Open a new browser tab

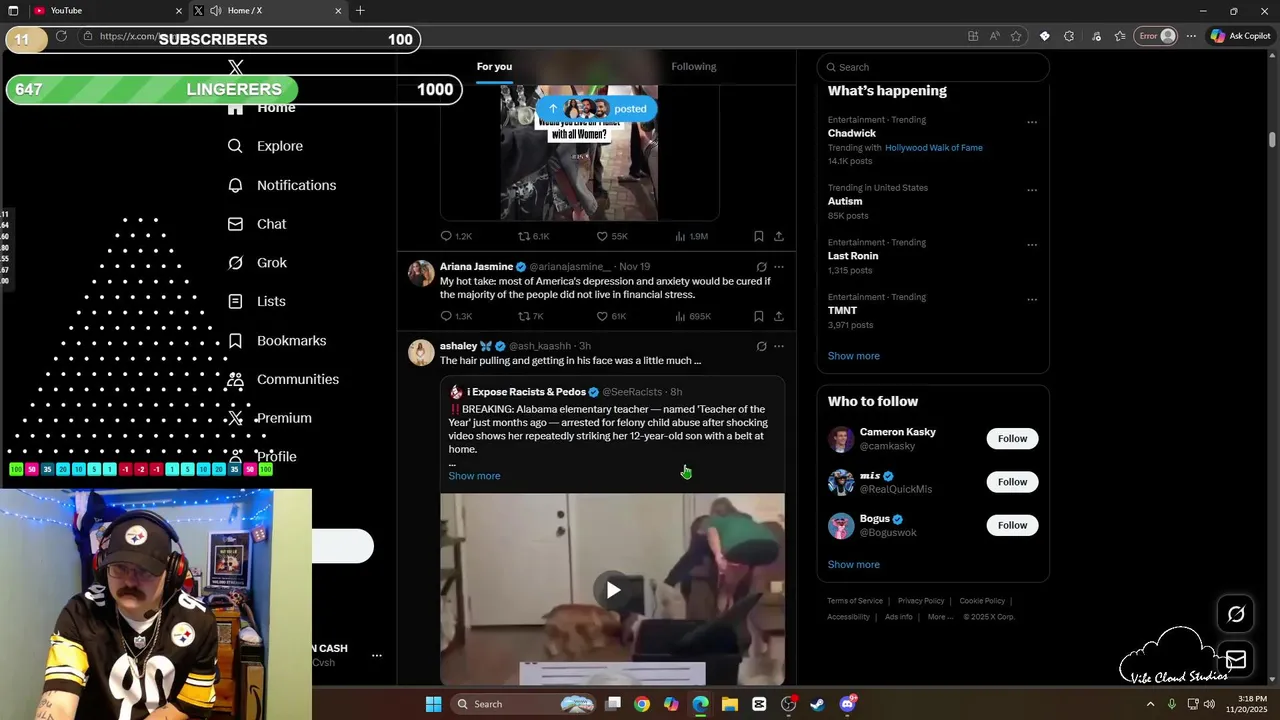pos(360,11)
